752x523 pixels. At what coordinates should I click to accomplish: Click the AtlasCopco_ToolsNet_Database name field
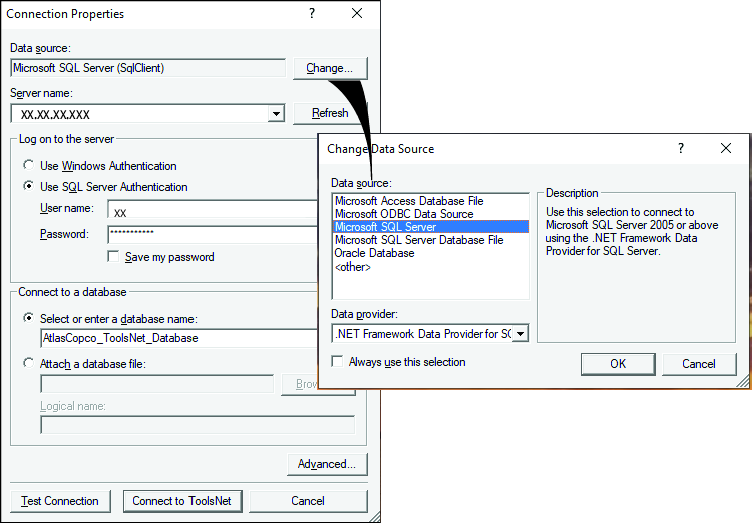(x=179, y=338)
